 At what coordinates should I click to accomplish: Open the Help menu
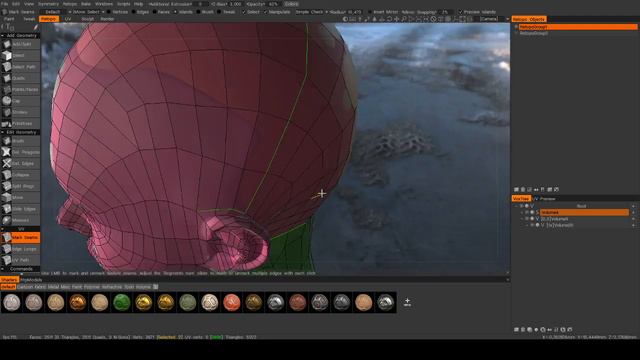tap(138, 4)
